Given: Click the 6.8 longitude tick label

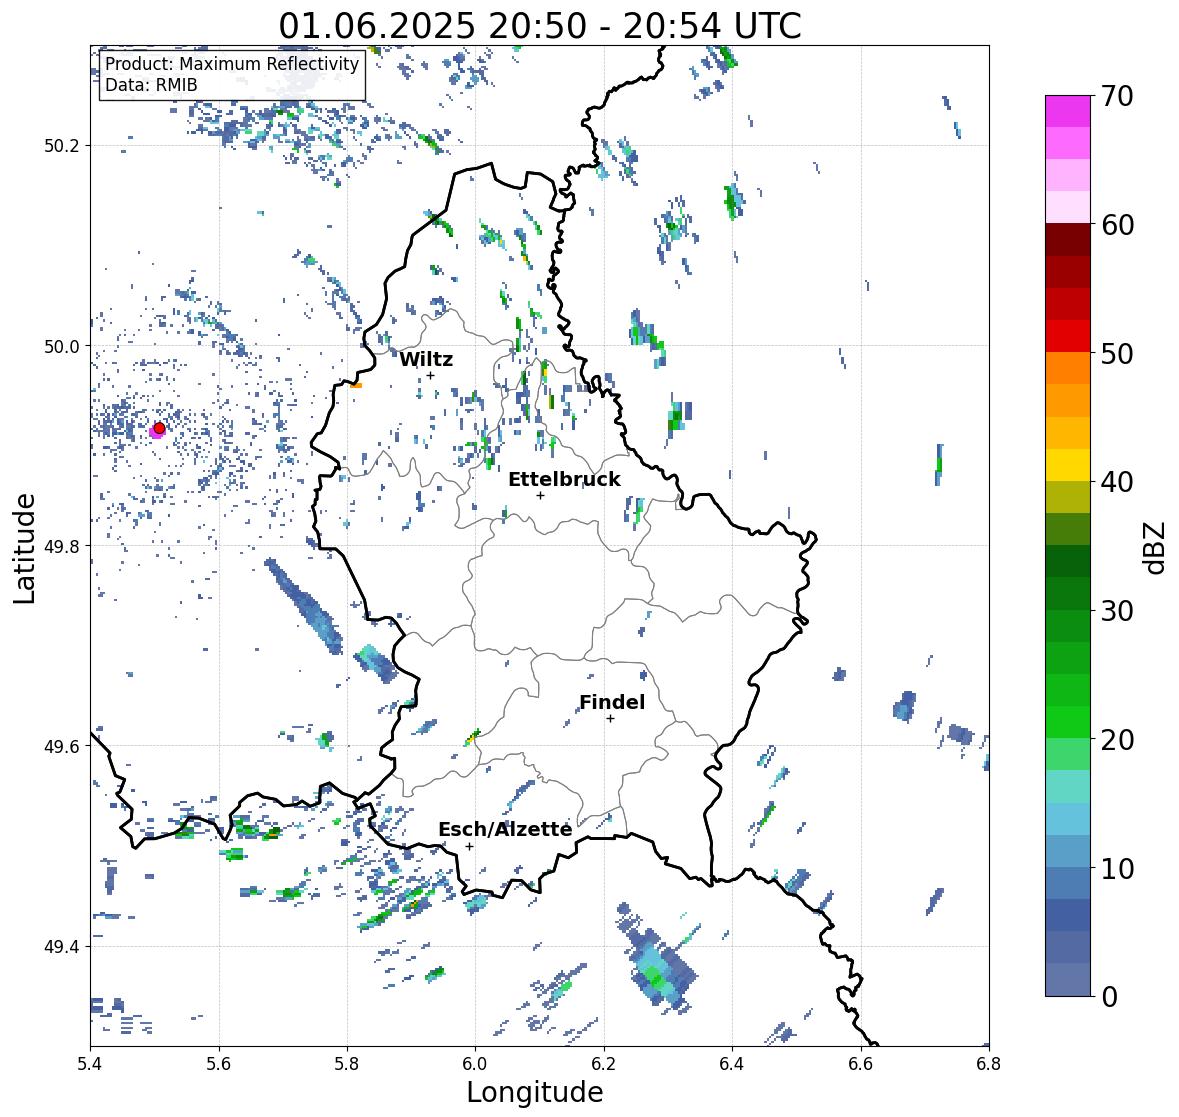Looking at the screenshot, I should [989, 1064].
